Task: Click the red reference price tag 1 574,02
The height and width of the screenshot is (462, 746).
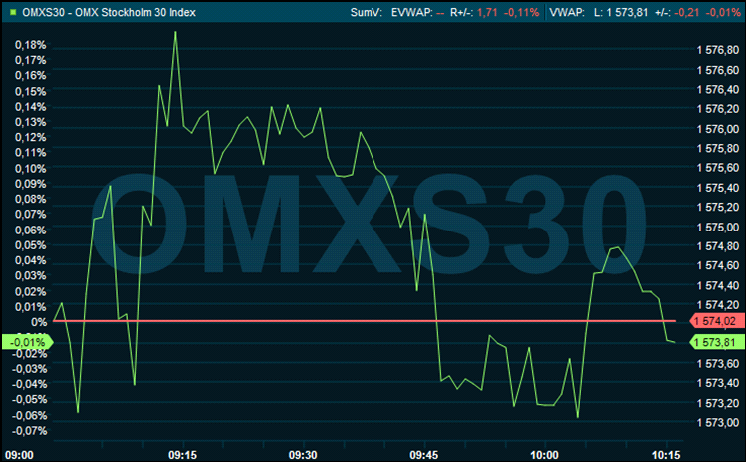Action: coord(717,321)
